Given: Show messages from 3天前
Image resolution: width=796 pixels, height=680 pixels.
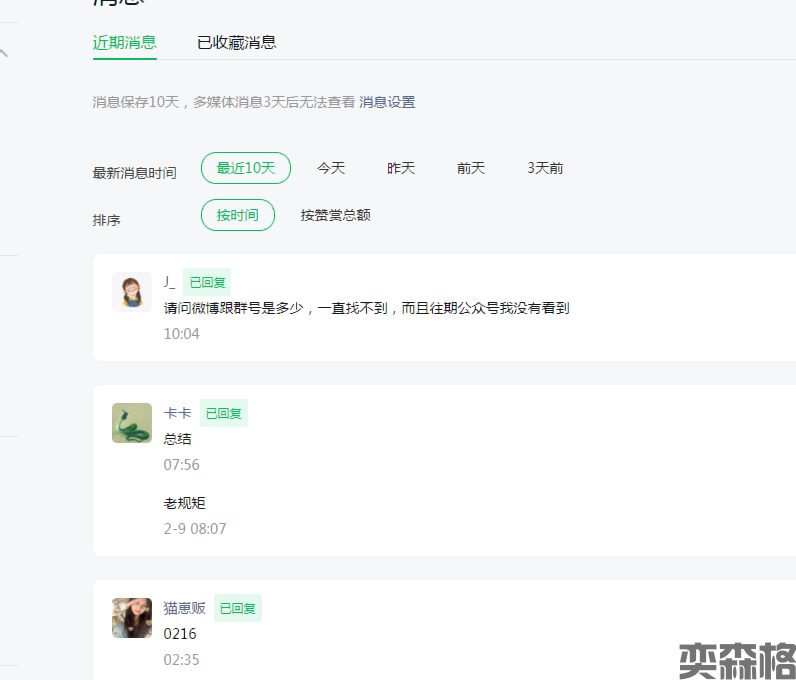Looking at the screenshot, I should click(545, 168).
